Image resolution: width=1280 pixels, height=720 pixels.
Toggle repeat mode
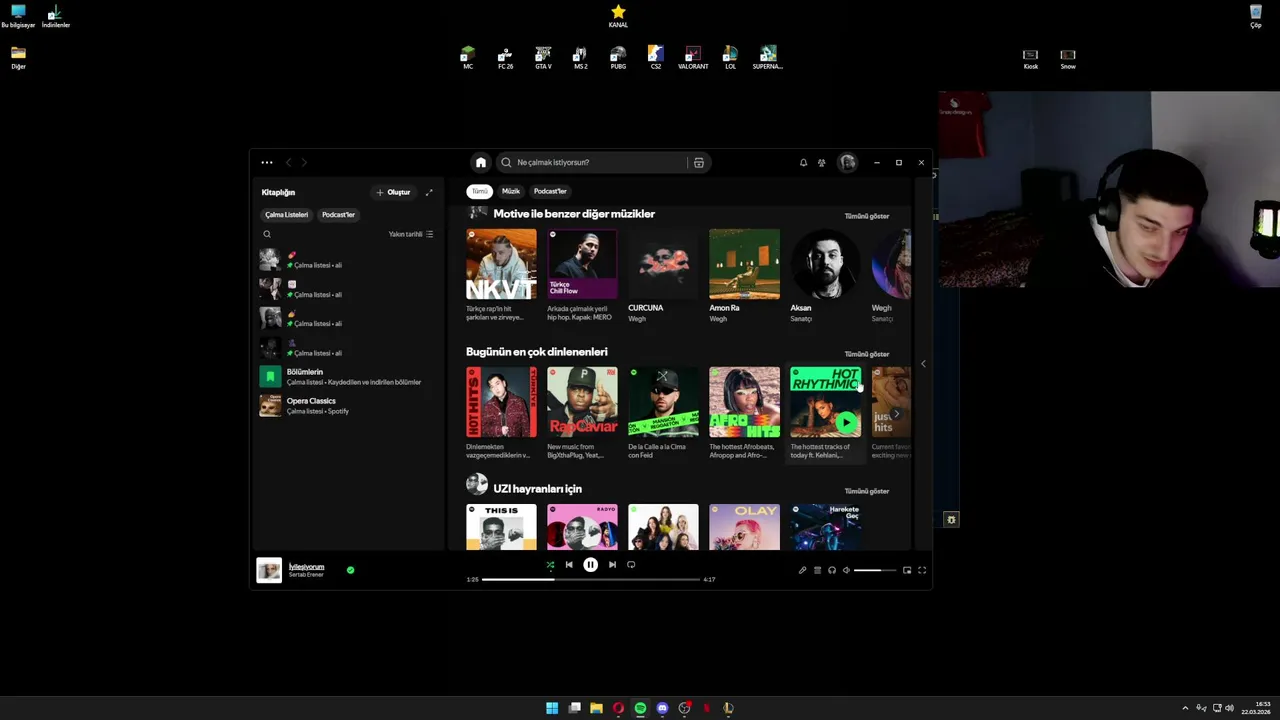pos(631,565)
